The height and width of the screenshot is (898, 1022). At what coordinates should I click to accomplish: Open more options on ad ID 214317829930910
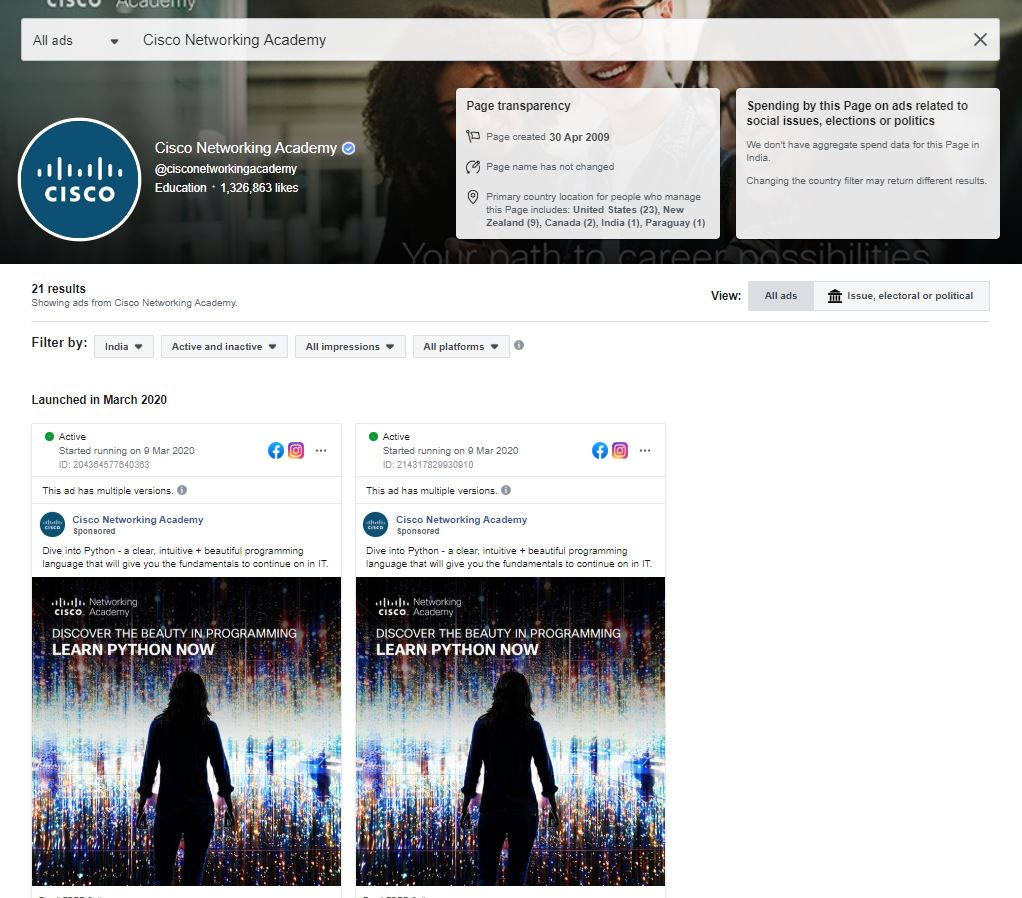645,450
